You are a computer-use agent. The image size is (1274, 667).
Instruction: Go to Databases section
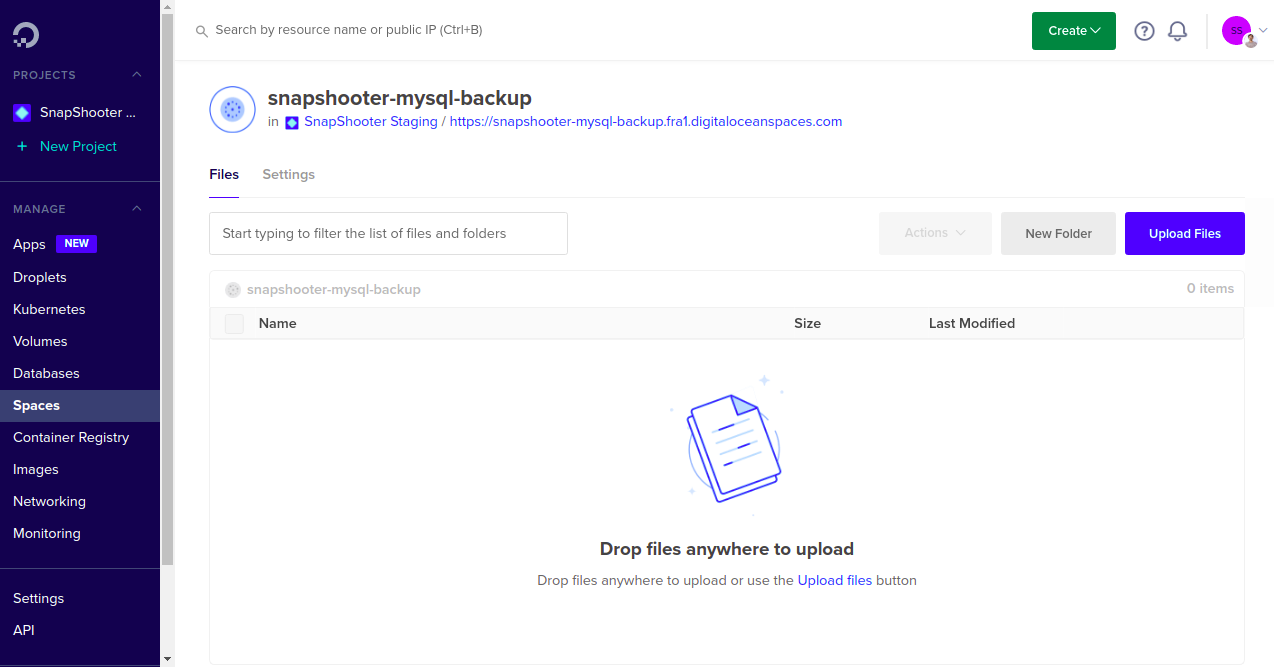point(46,373)
